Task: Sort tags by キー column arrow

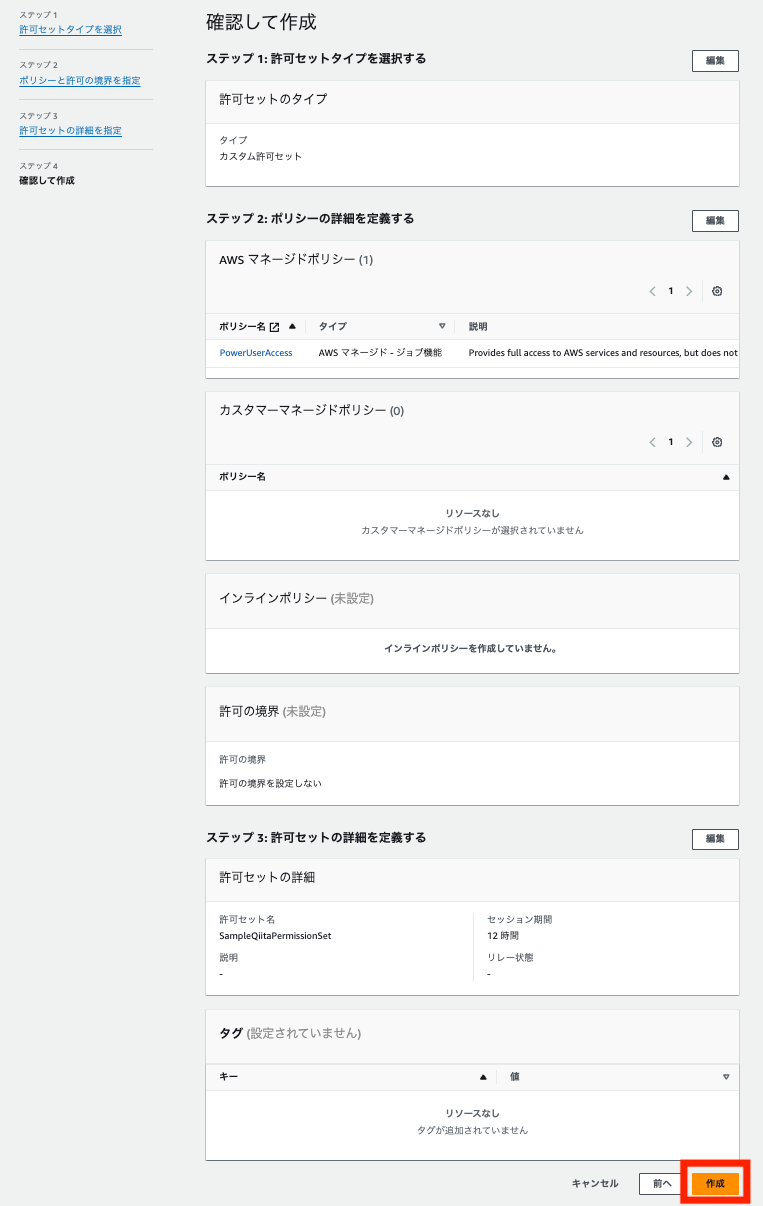Action: pos(483,1077)
